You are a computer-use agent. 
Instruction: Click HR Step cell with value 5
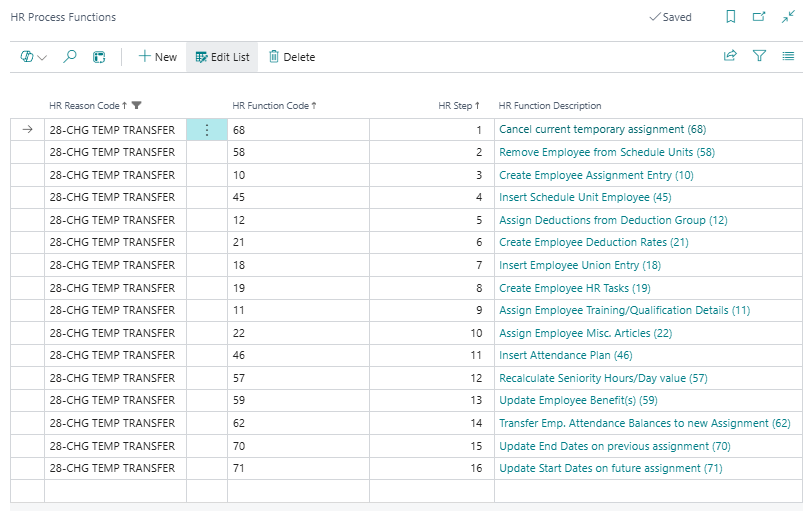click(432, 220)
